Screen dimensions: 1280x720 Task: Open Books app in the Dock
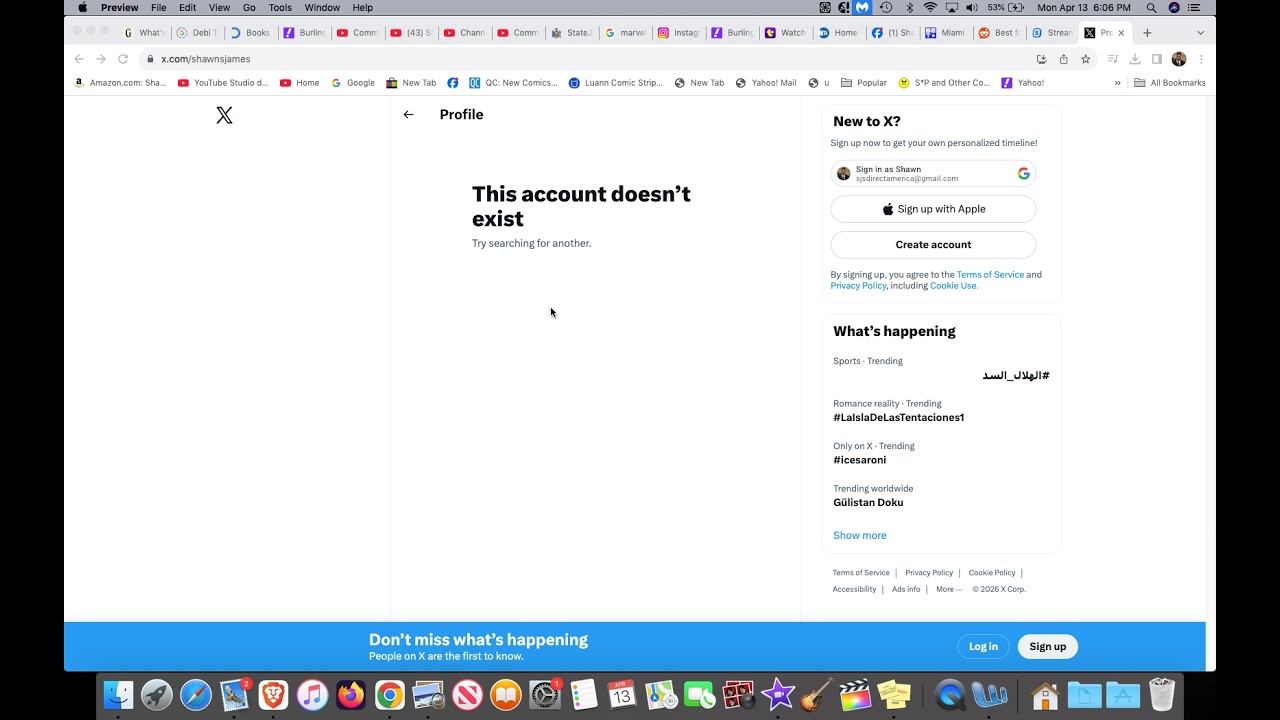(x=506, y=694)
